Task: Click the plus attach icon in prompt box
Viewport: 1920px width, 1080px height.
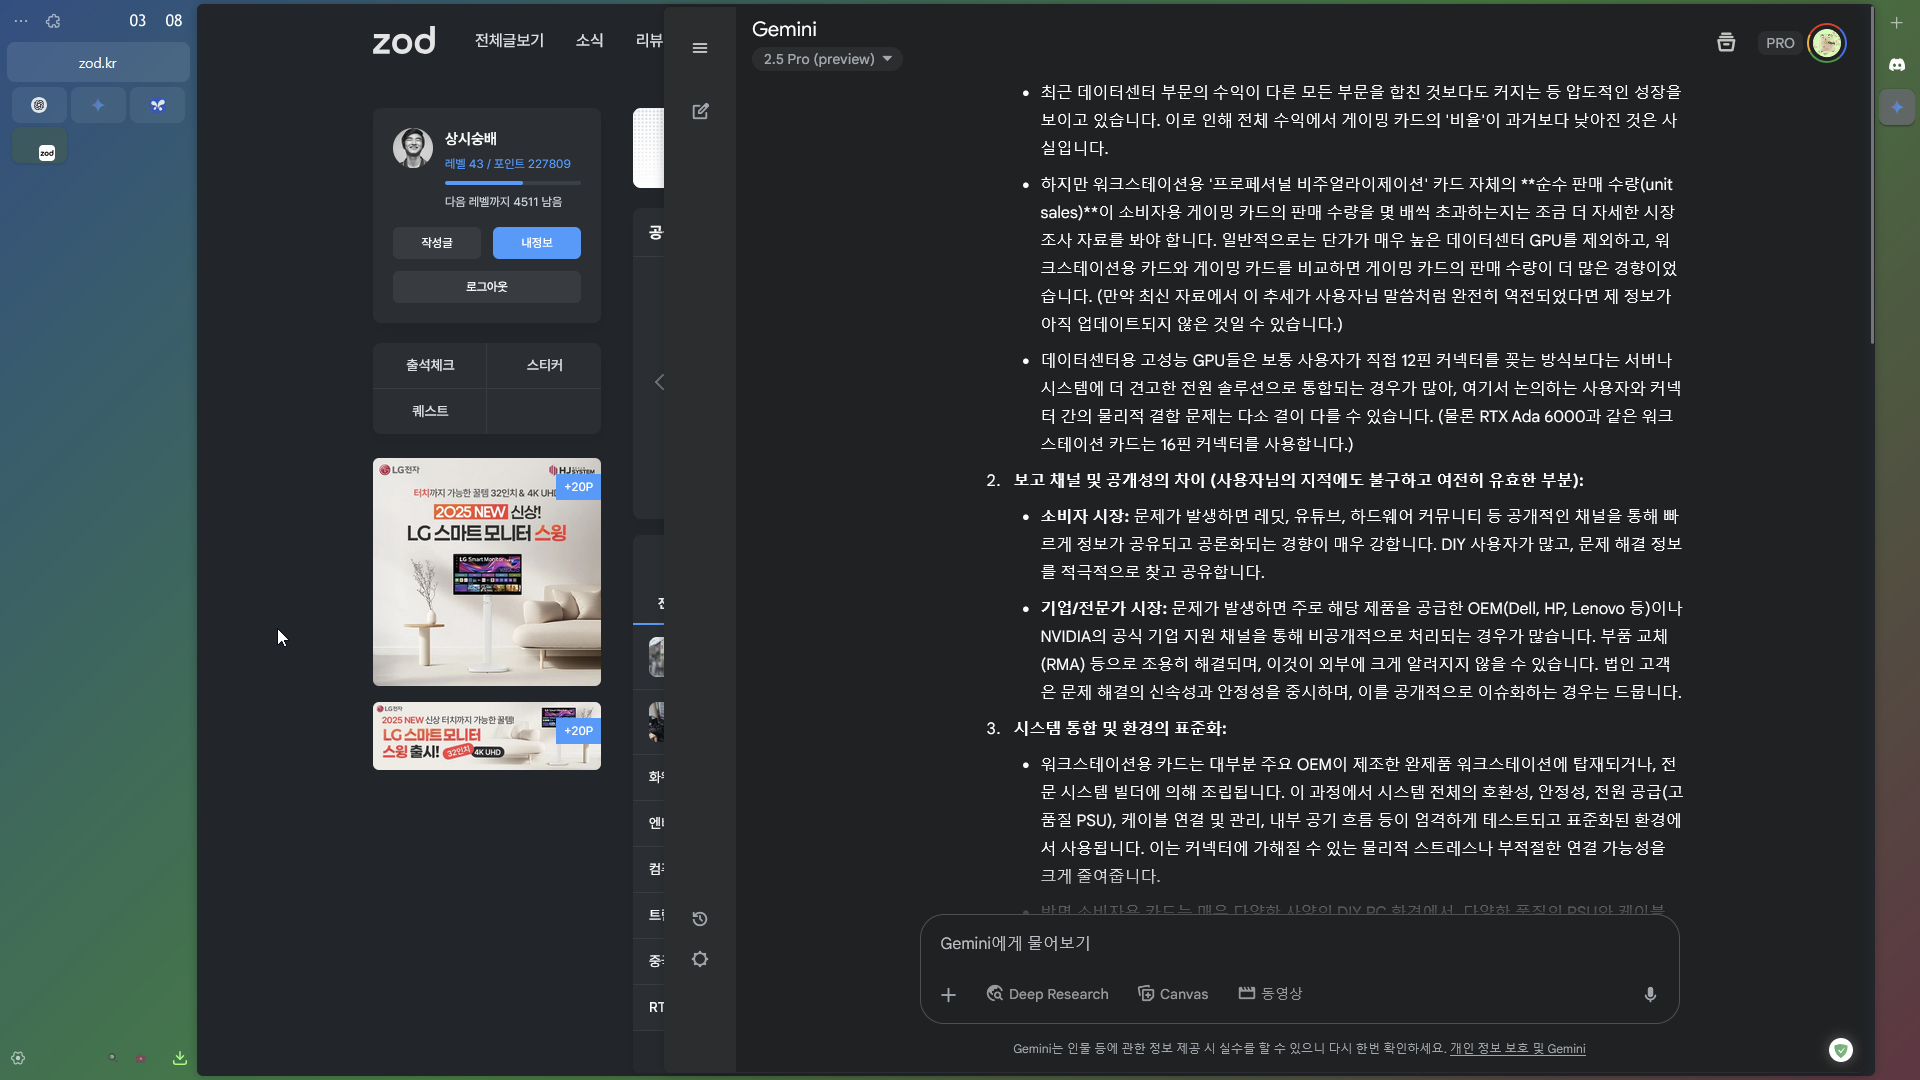Action: point(948,995)
